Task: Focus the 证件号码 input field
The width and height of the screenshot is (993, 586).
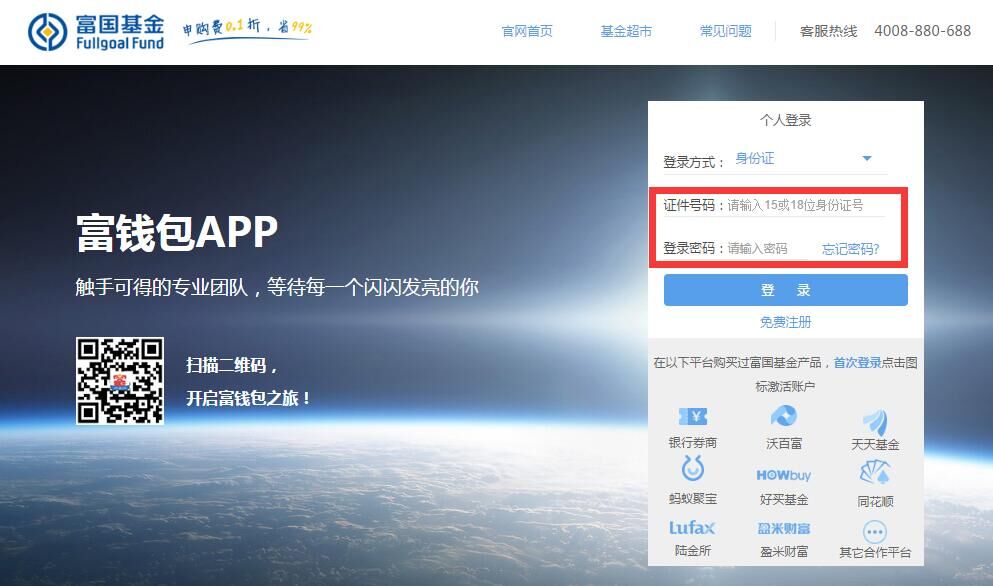Action: coord(805,205)
